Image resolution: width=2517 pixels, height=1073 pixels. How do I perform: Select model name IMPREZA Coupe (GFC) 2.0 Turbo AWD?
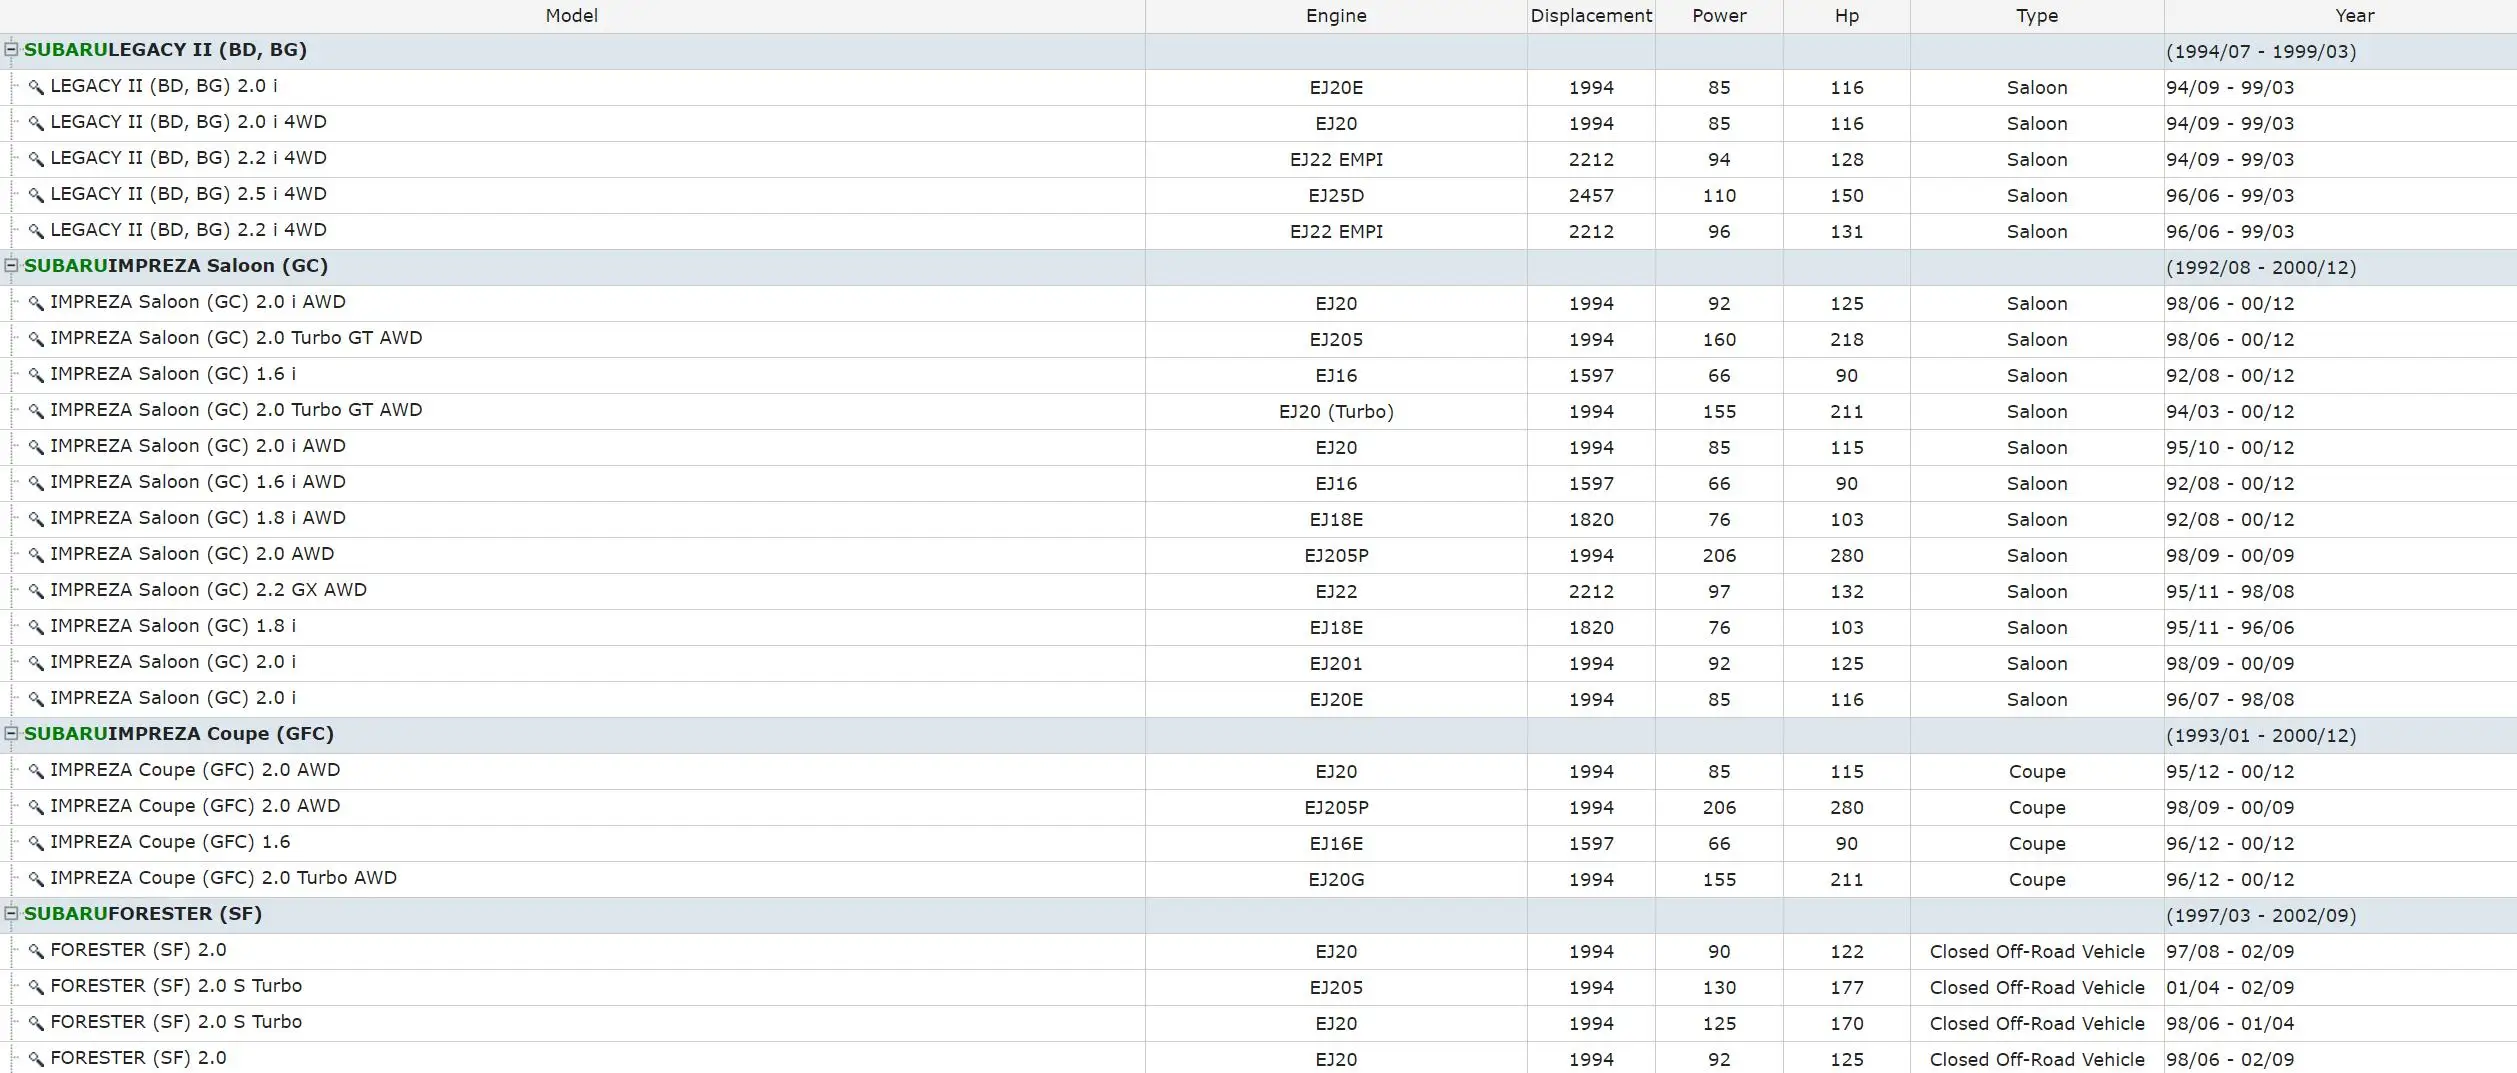point(223,878)
